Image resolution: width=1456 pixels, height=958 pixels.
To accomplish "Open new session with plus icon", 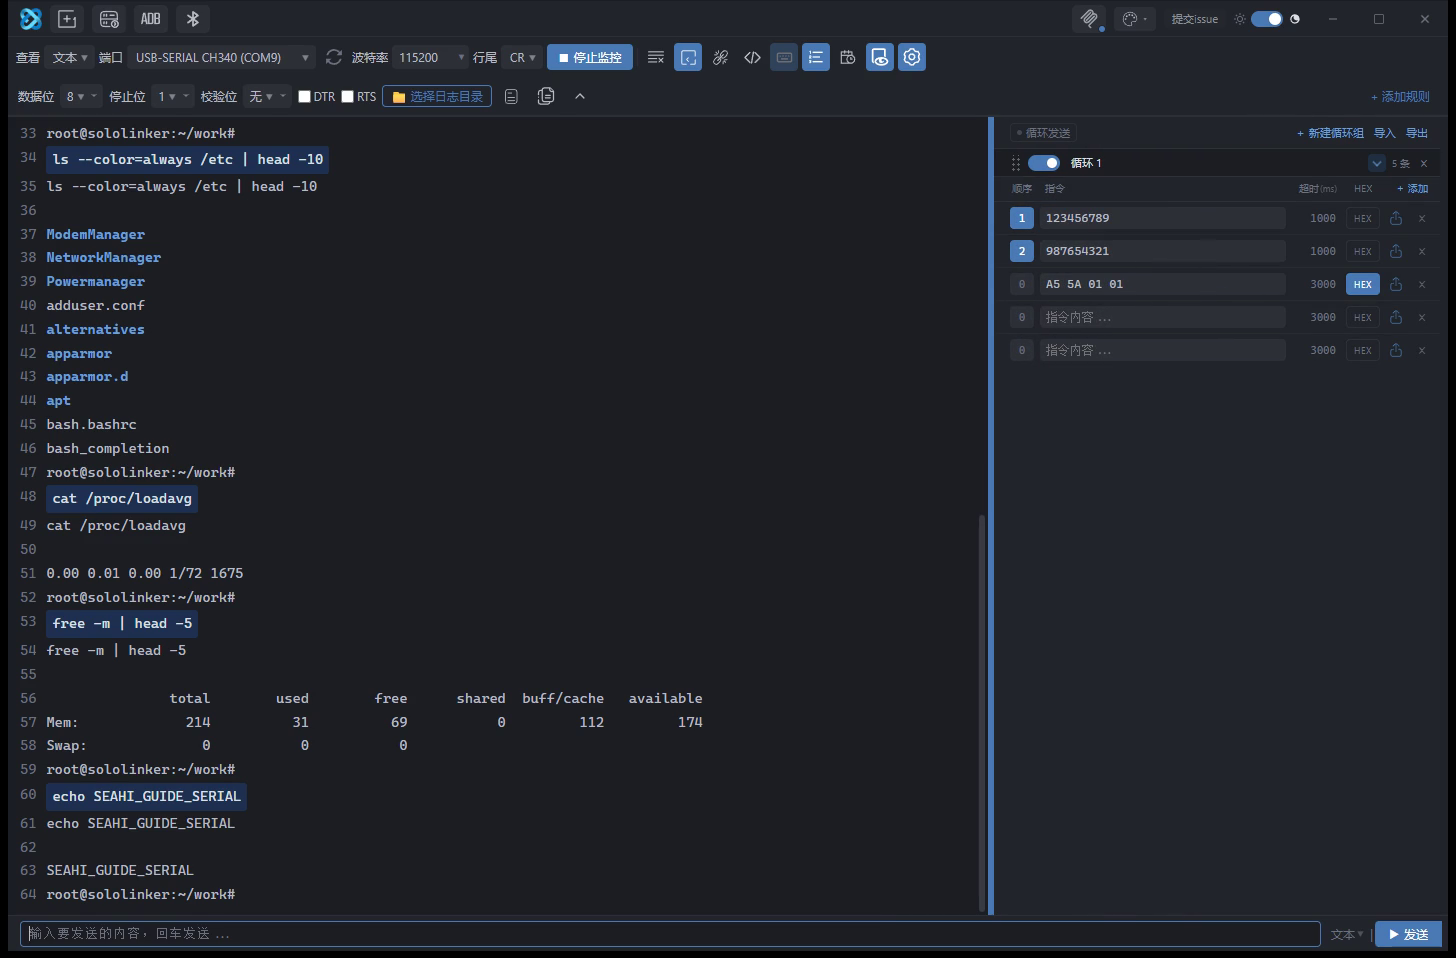I will click(67, 19).
